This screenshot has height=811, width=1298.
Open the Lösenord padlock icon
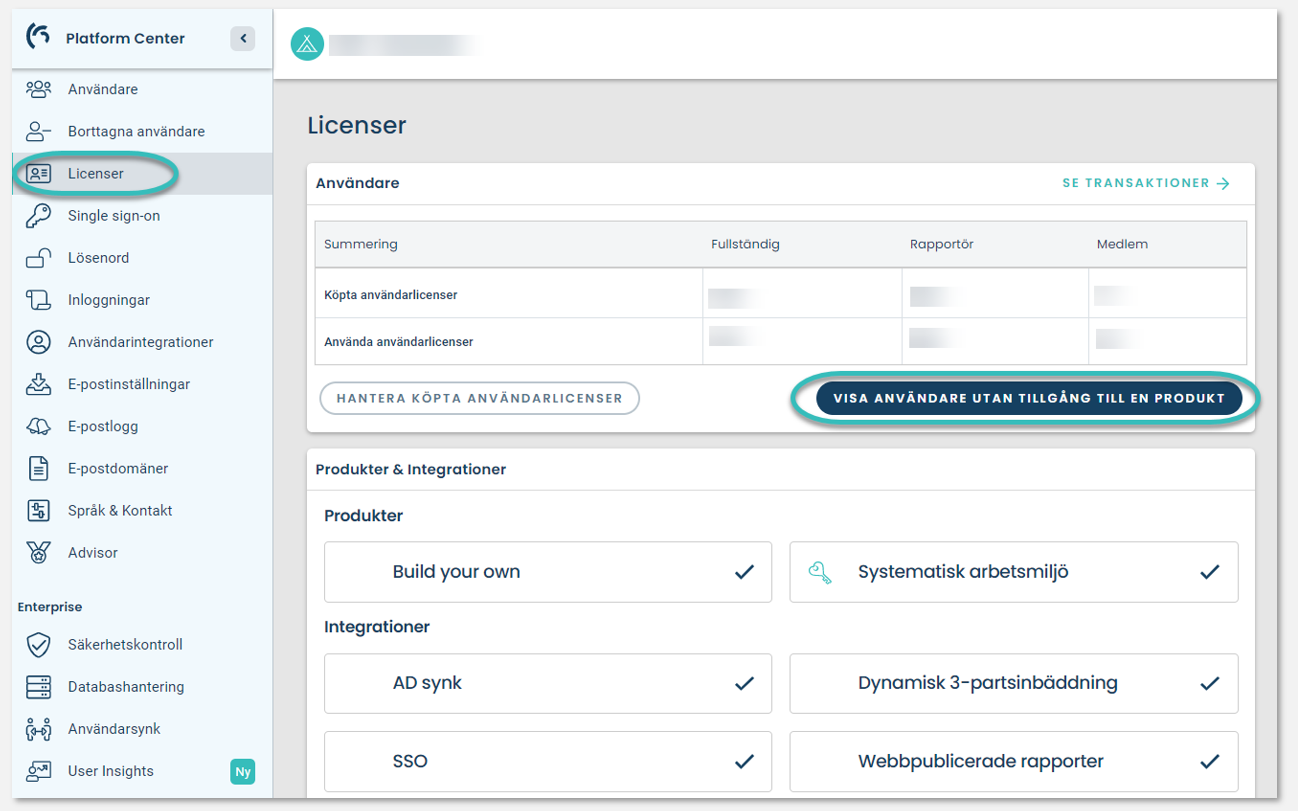tap(38, 258)
